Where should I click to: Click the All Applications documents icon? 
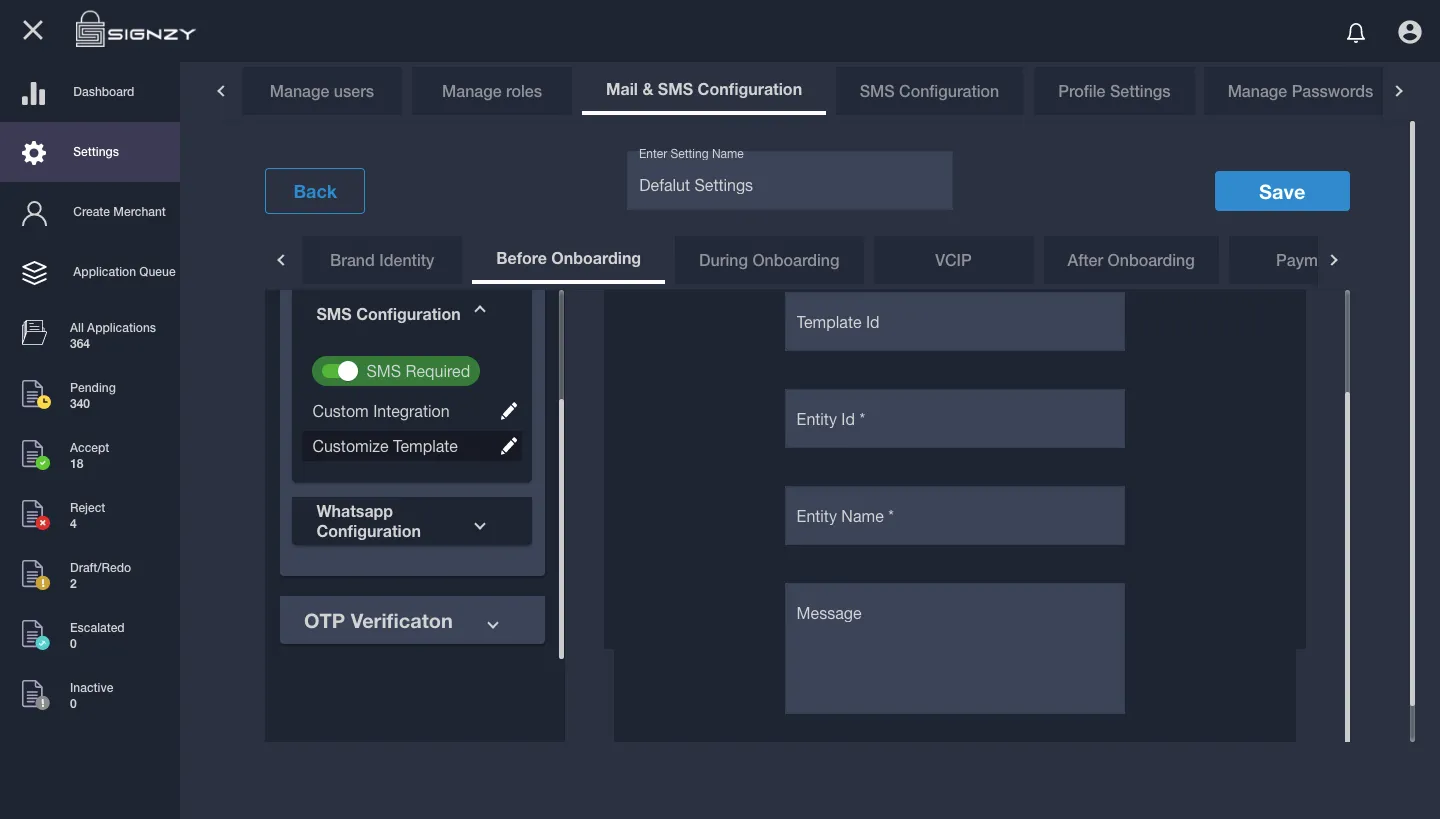click(34, 333)
